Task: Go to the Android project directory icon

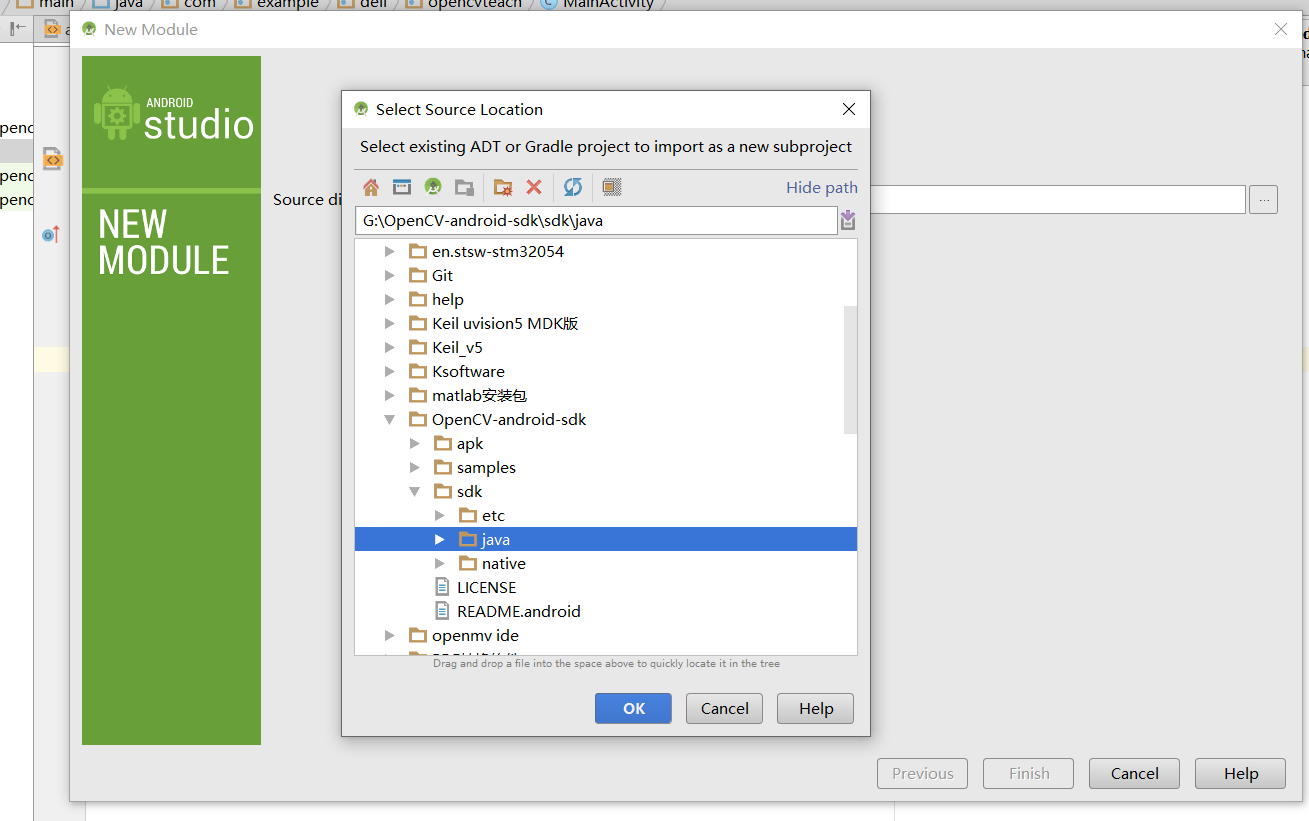Action: (433, 187)
